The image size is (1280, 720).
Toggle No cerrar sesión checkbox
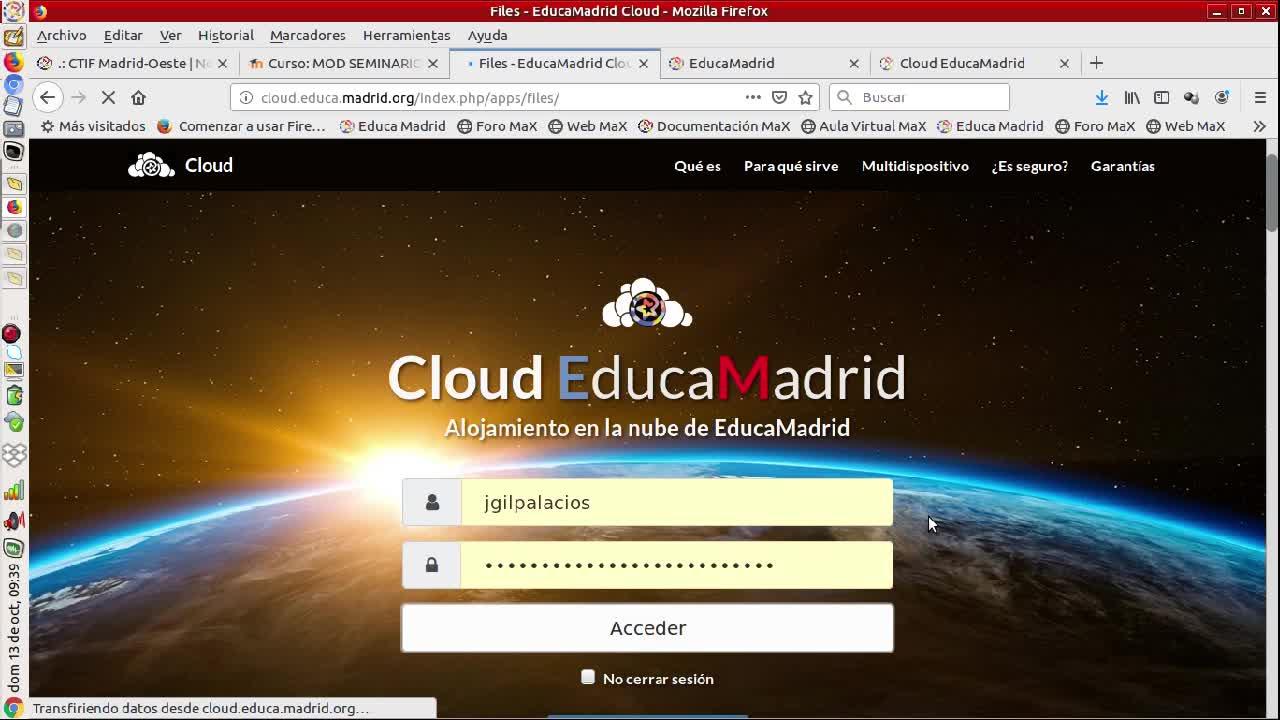click(x=588, y=677)
